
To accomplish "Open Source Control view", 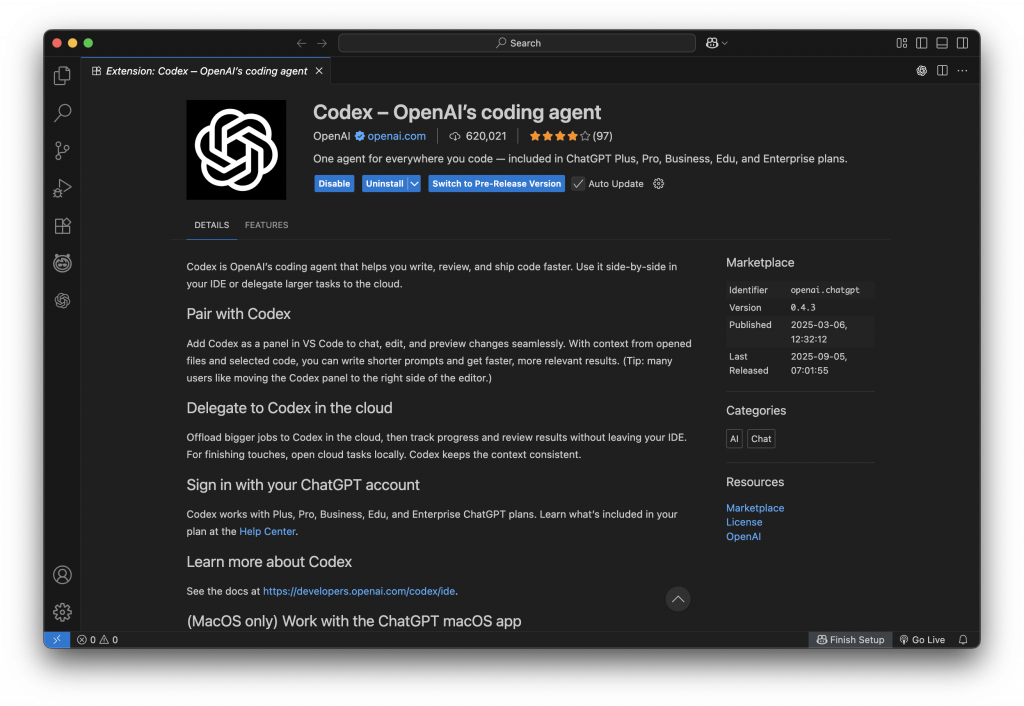I will click(63, 151).
